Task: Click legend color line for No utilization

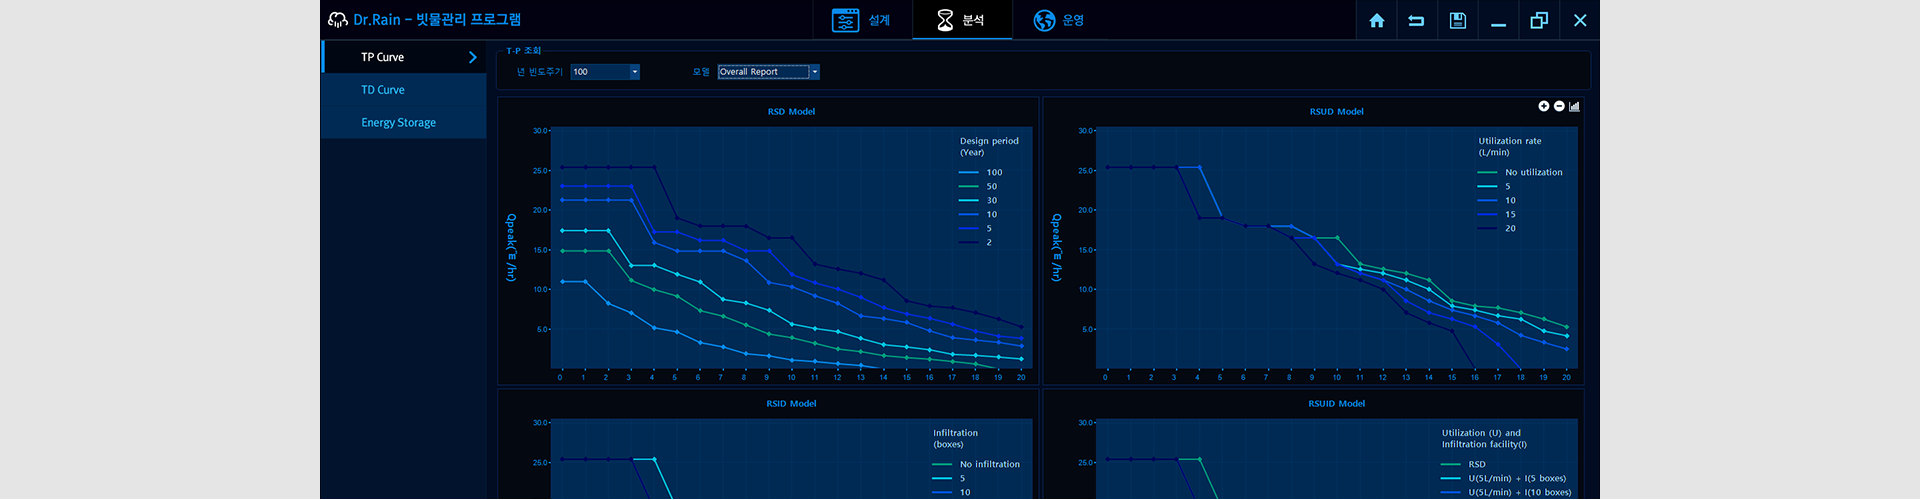Action: (1487, 173)
